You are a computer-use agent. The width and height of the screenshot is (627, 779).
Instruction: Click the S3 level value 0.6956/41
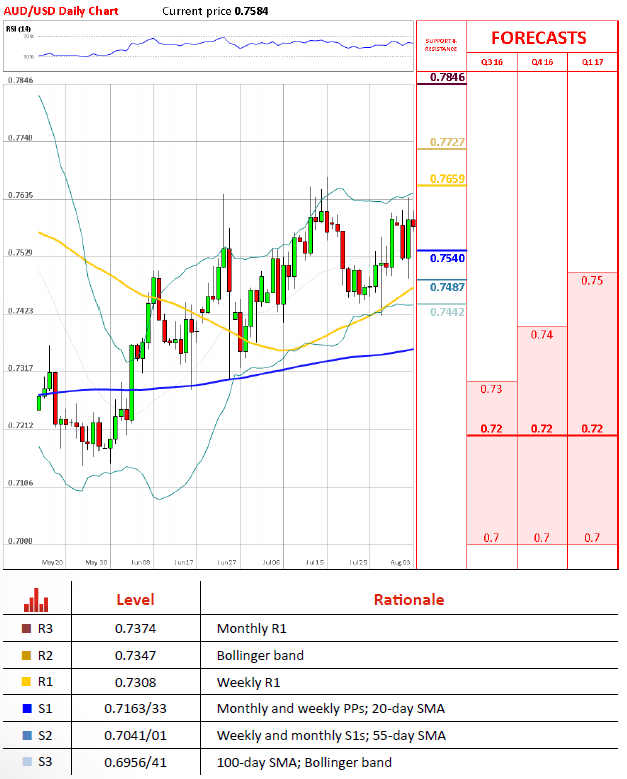point(135,762)
